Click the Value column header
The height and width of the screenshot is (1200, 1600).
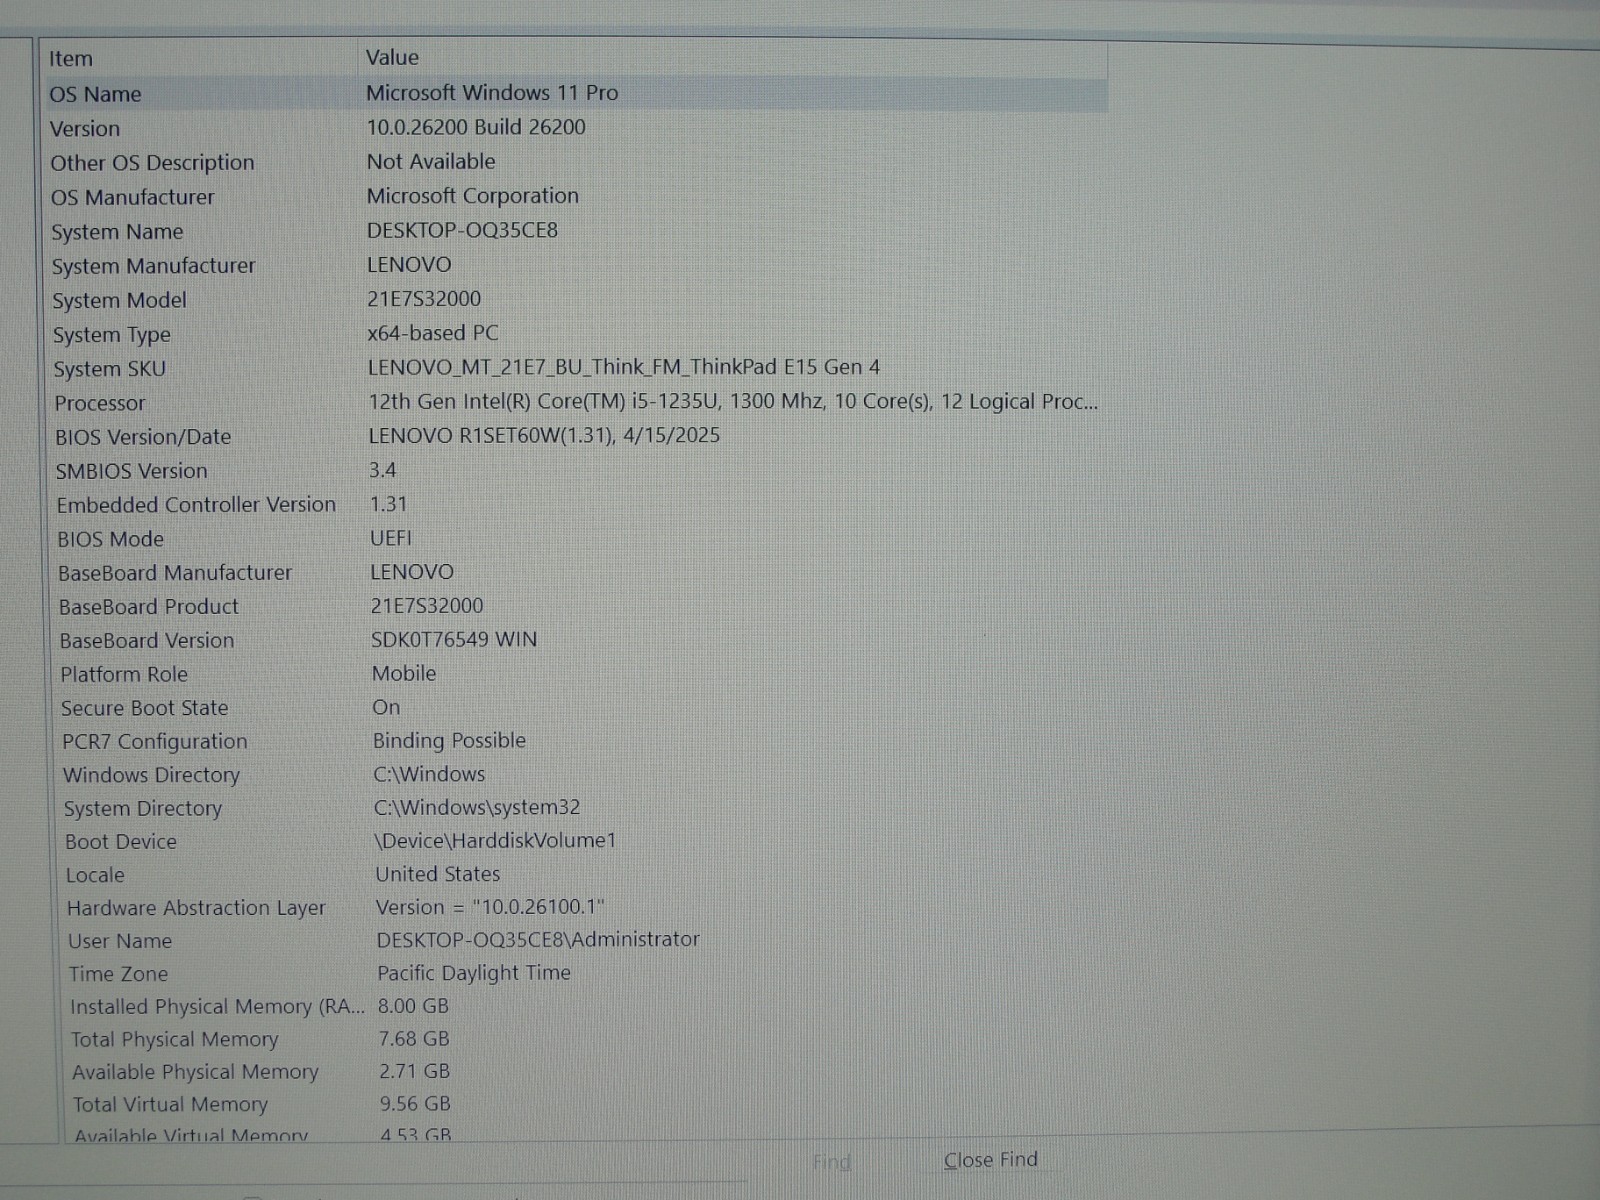pos(392,58)
